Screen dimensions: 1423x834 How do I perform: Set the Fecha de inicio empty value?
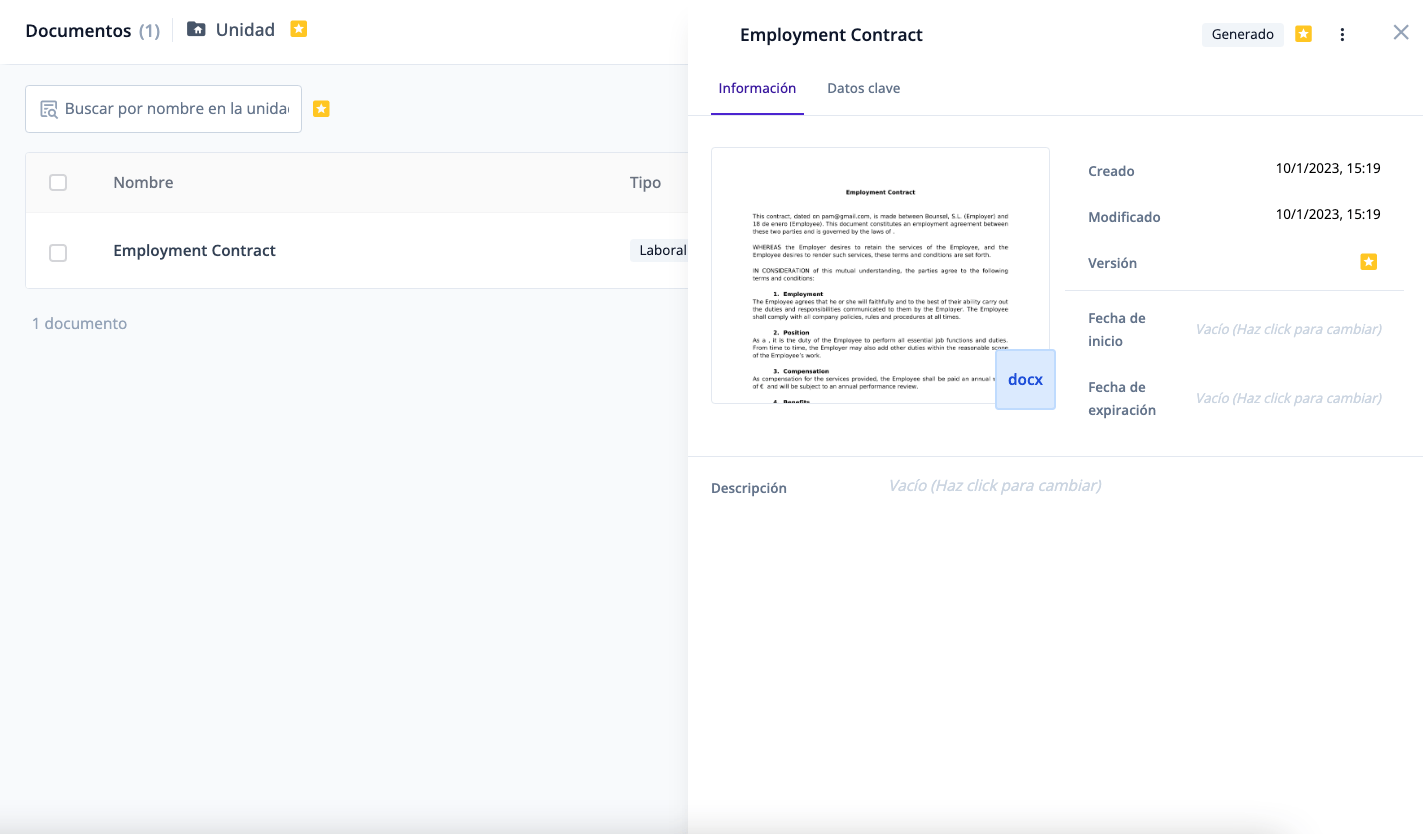(1288, 329)
